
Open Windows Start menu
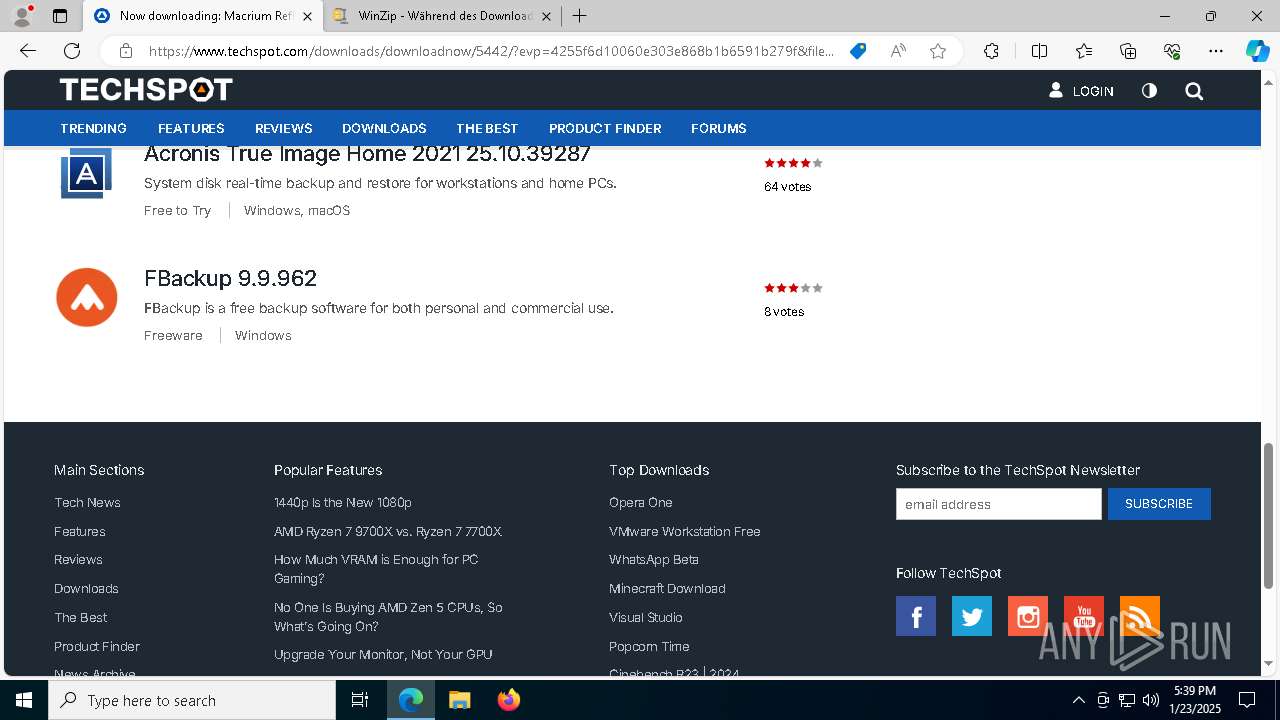point(24,700)
